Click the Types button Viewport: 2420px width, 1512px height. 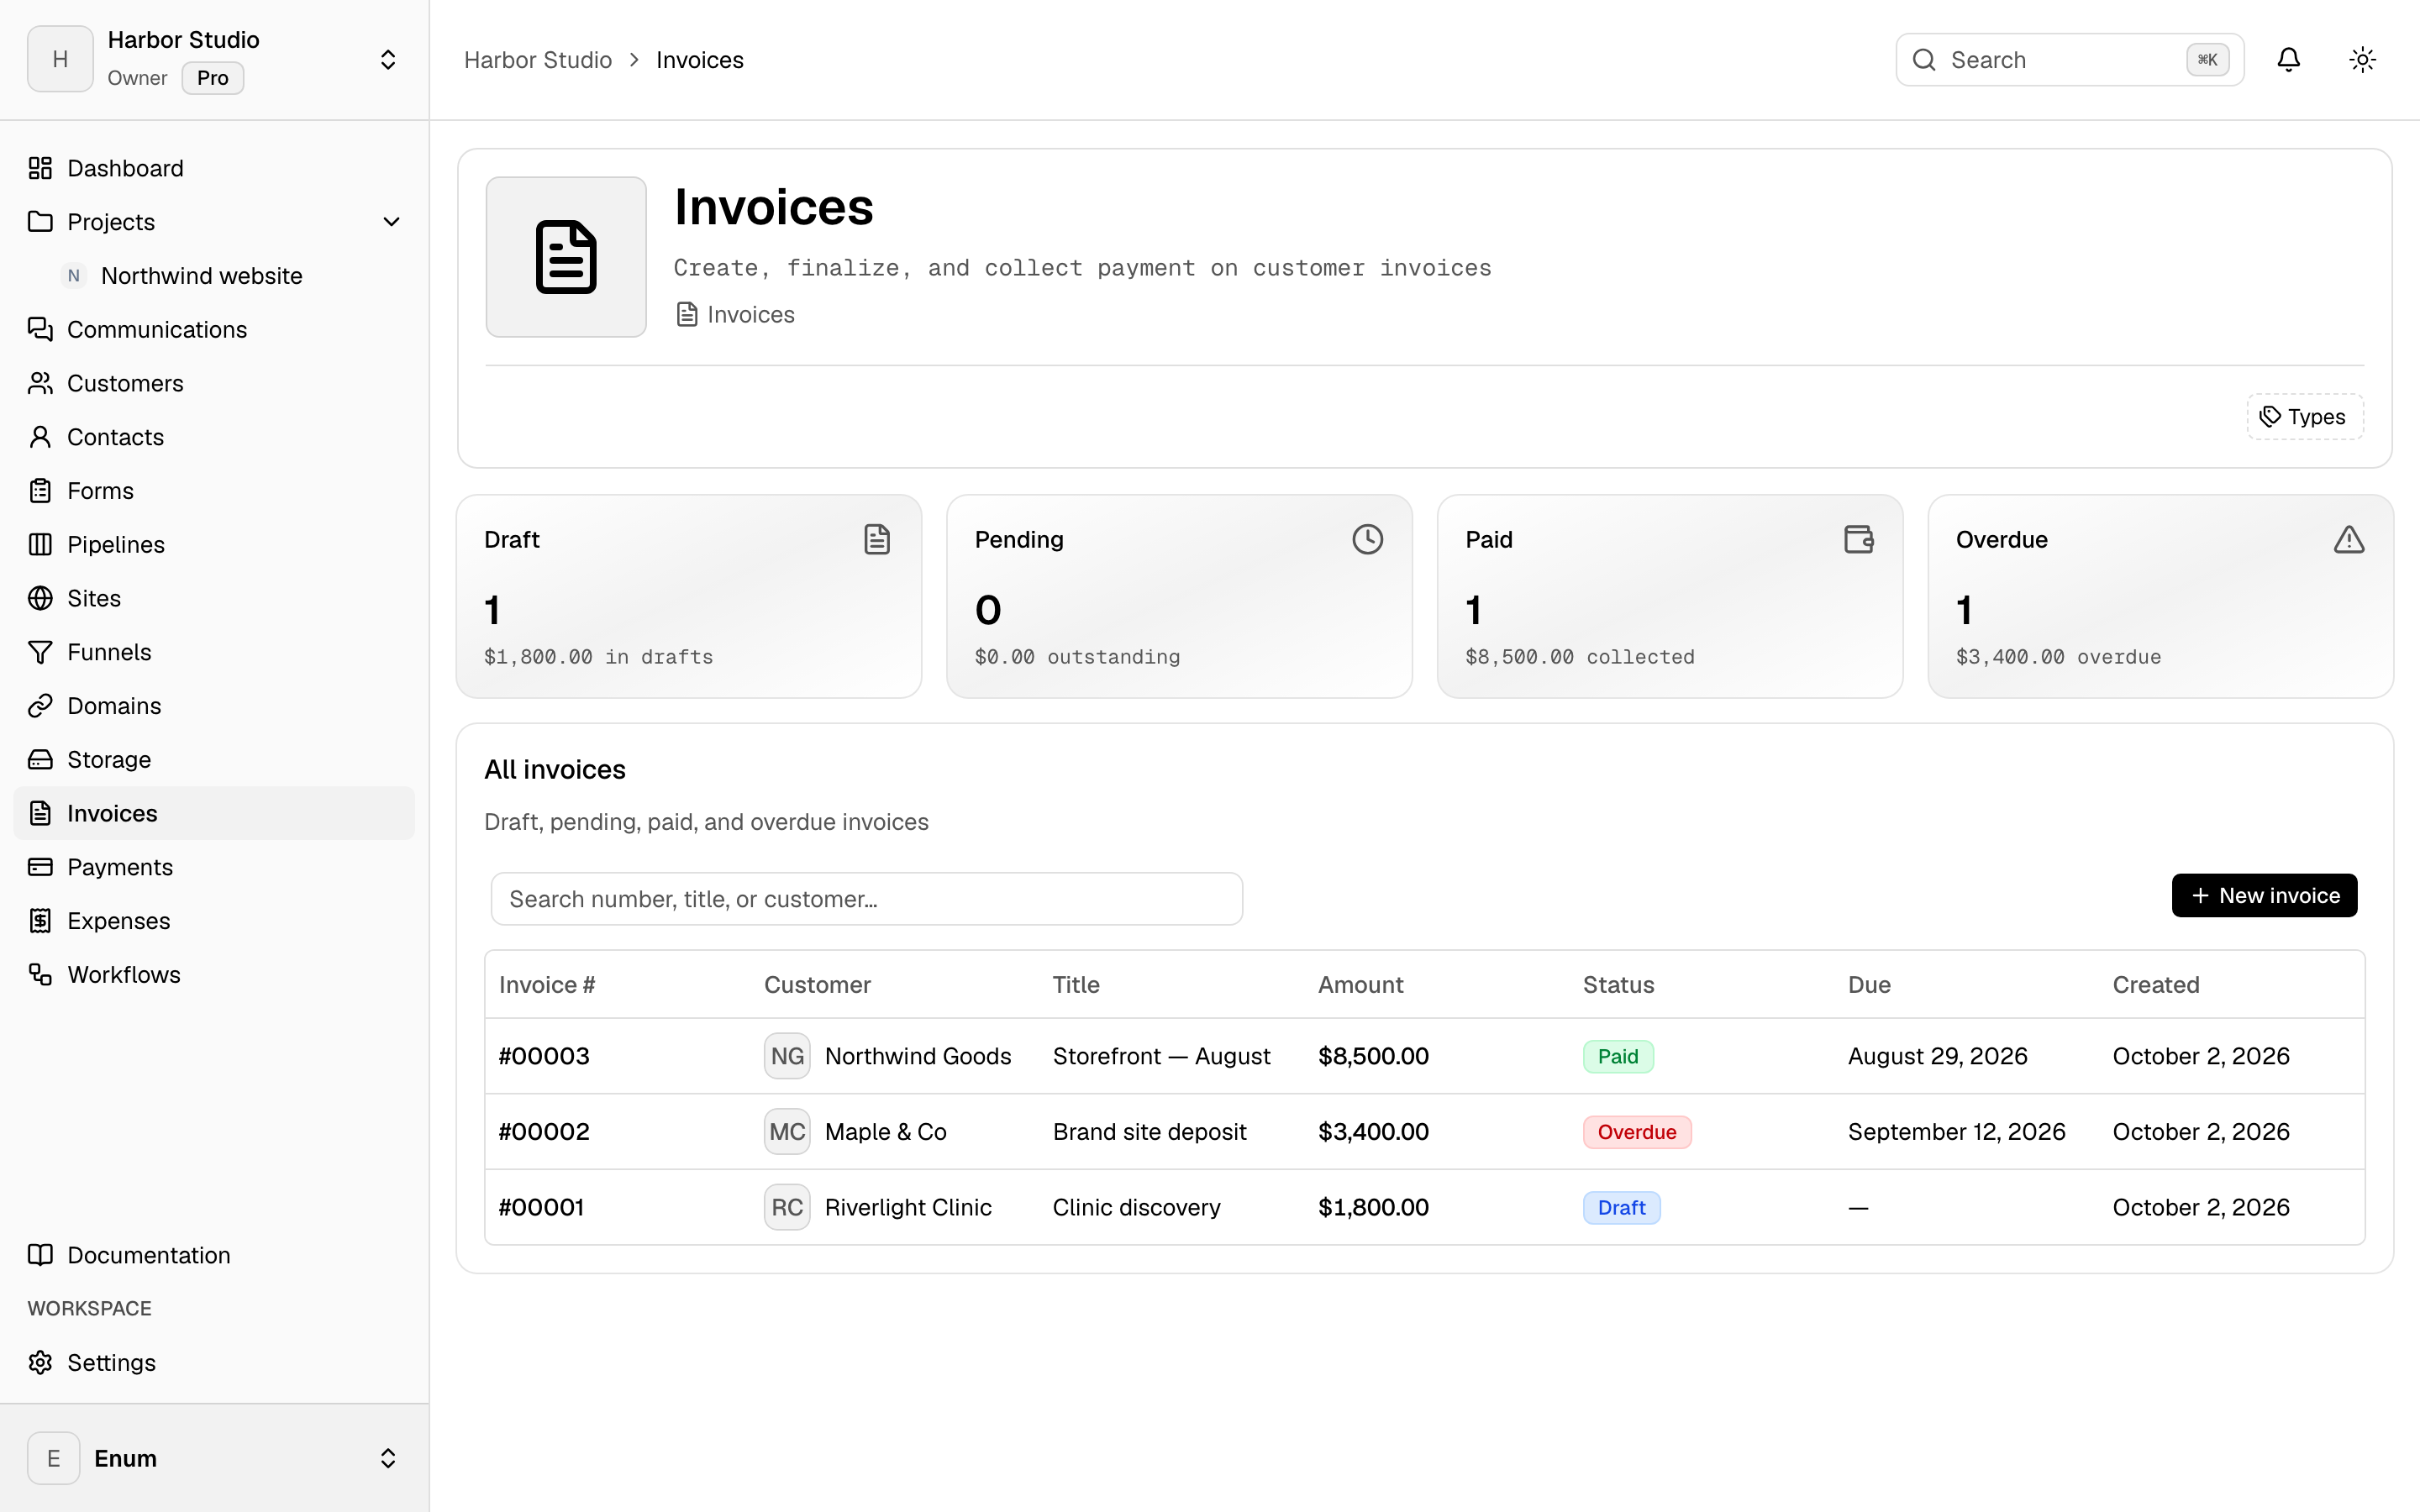(2304, 417)
